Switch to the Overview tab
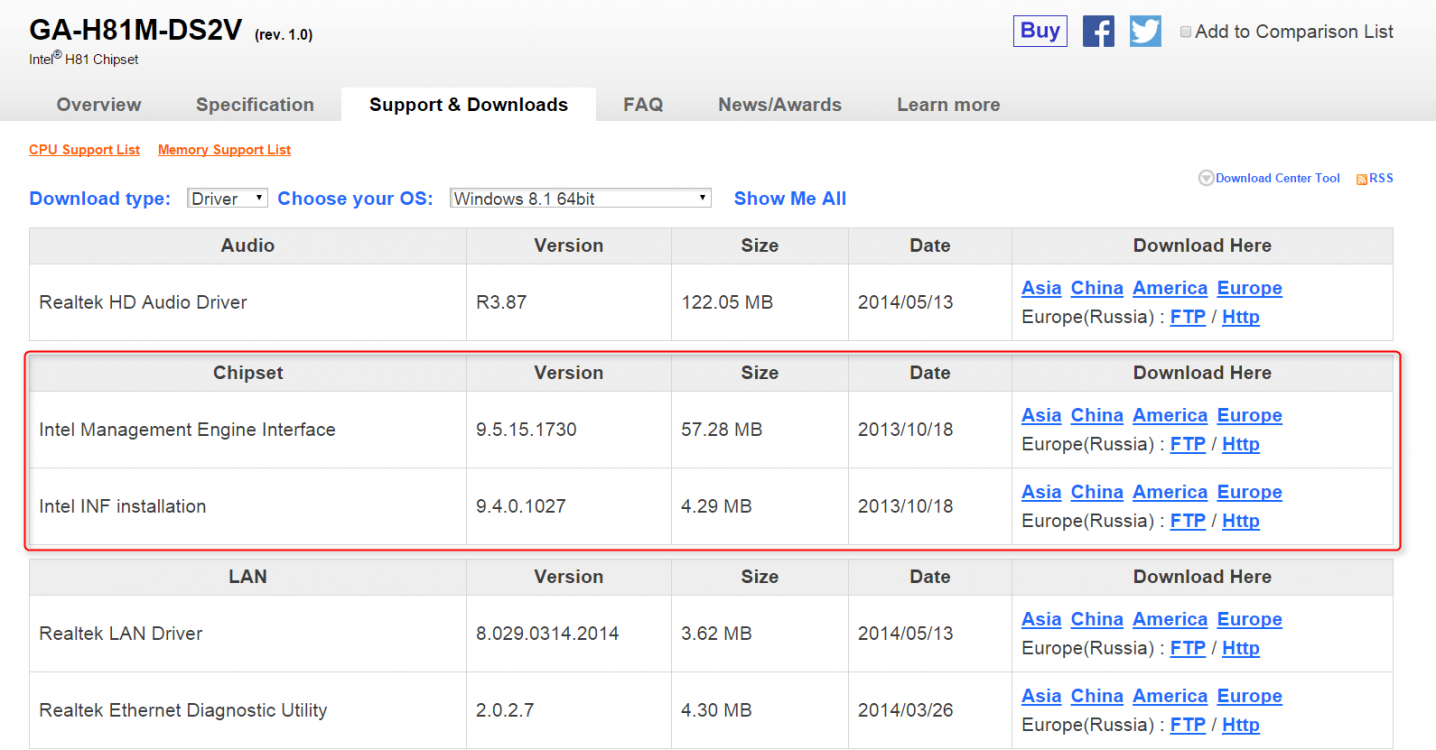The height and width of the screenshot is (750, 1436). pos(99,105)
